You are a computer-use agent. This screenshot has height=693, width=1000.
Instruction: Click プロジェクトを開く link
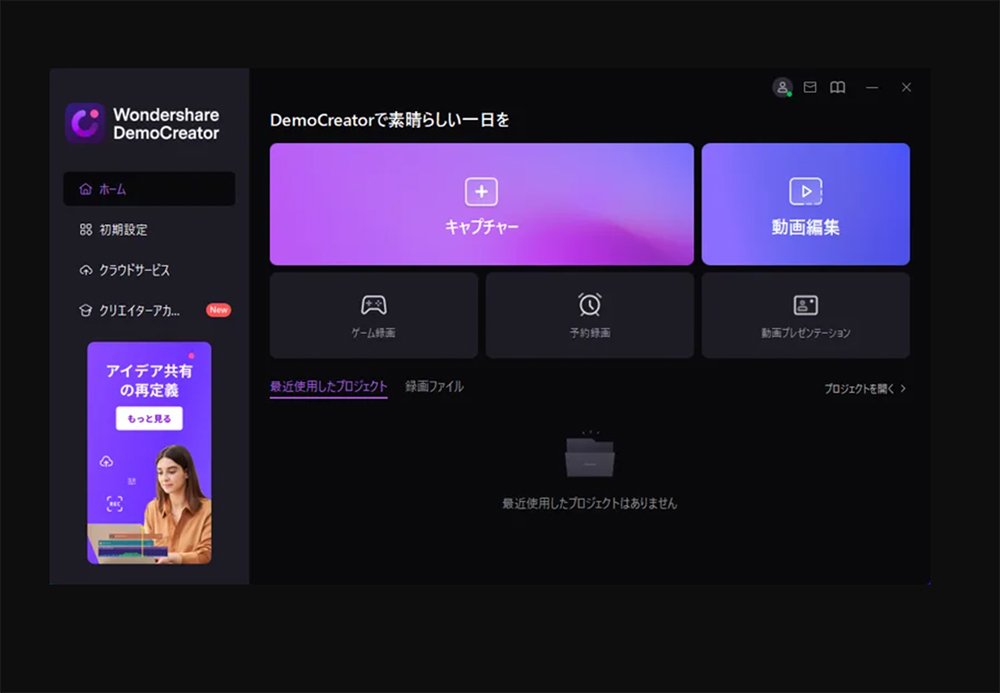tap(859, 388)
